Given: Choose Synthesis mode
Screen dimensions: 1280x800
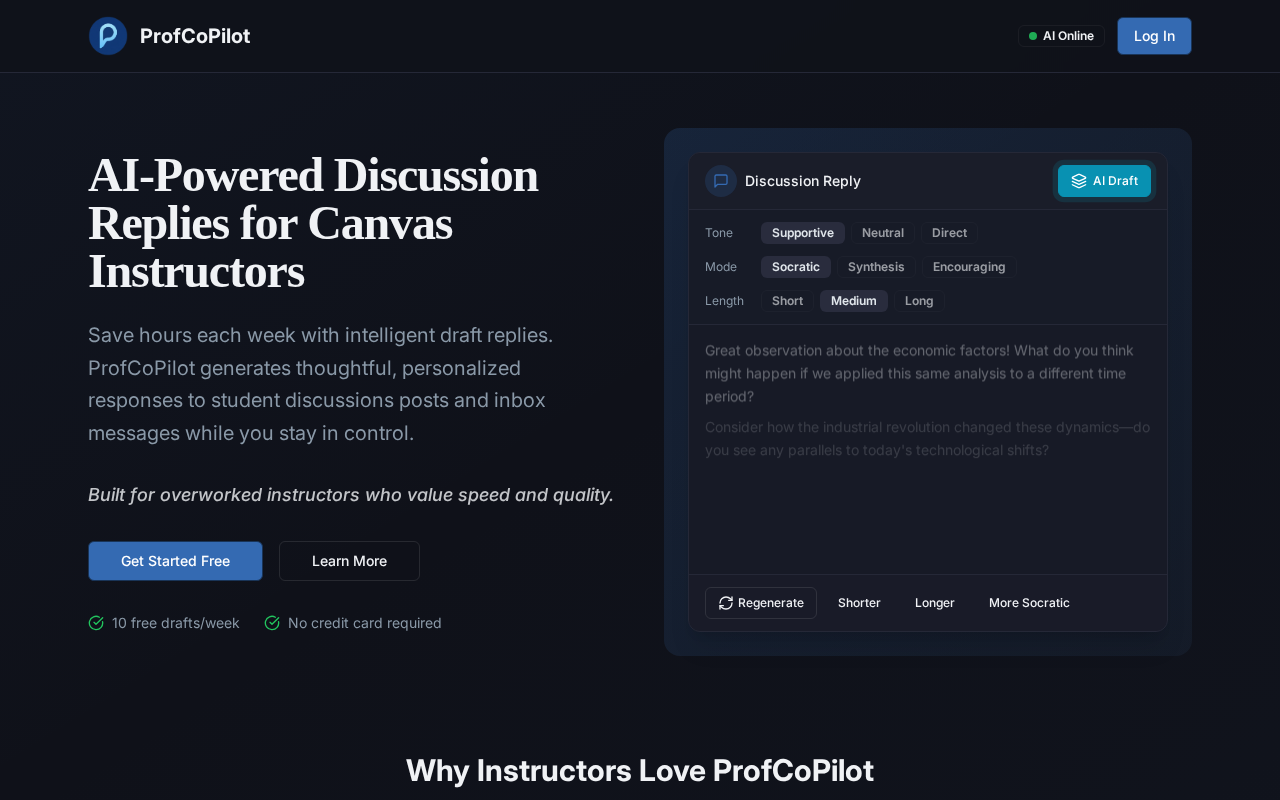Looking at the screenshot, I should (876, 267).
